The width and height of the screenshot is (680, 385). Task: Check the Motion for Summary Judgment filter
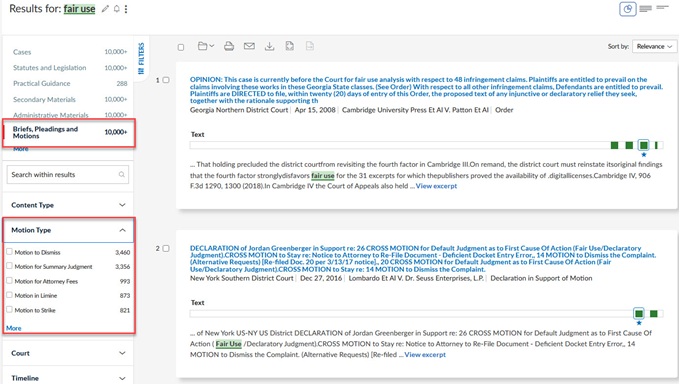[10, 266]
